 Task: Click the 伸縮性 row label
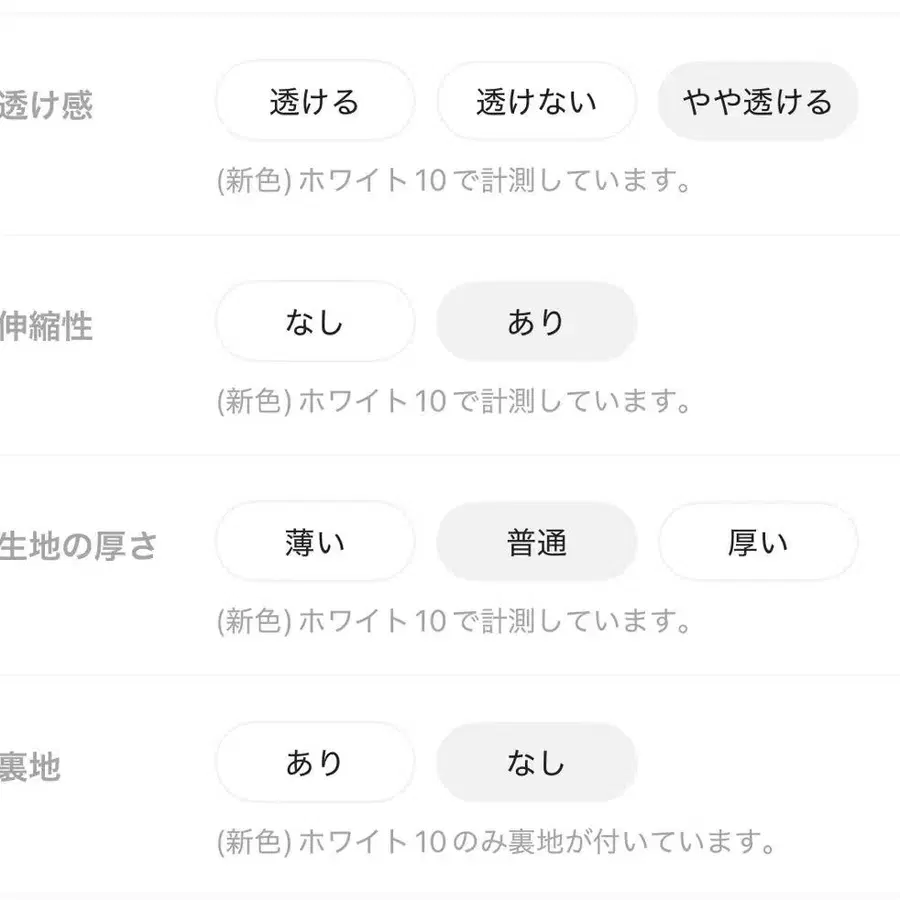[x=45, y=325]
